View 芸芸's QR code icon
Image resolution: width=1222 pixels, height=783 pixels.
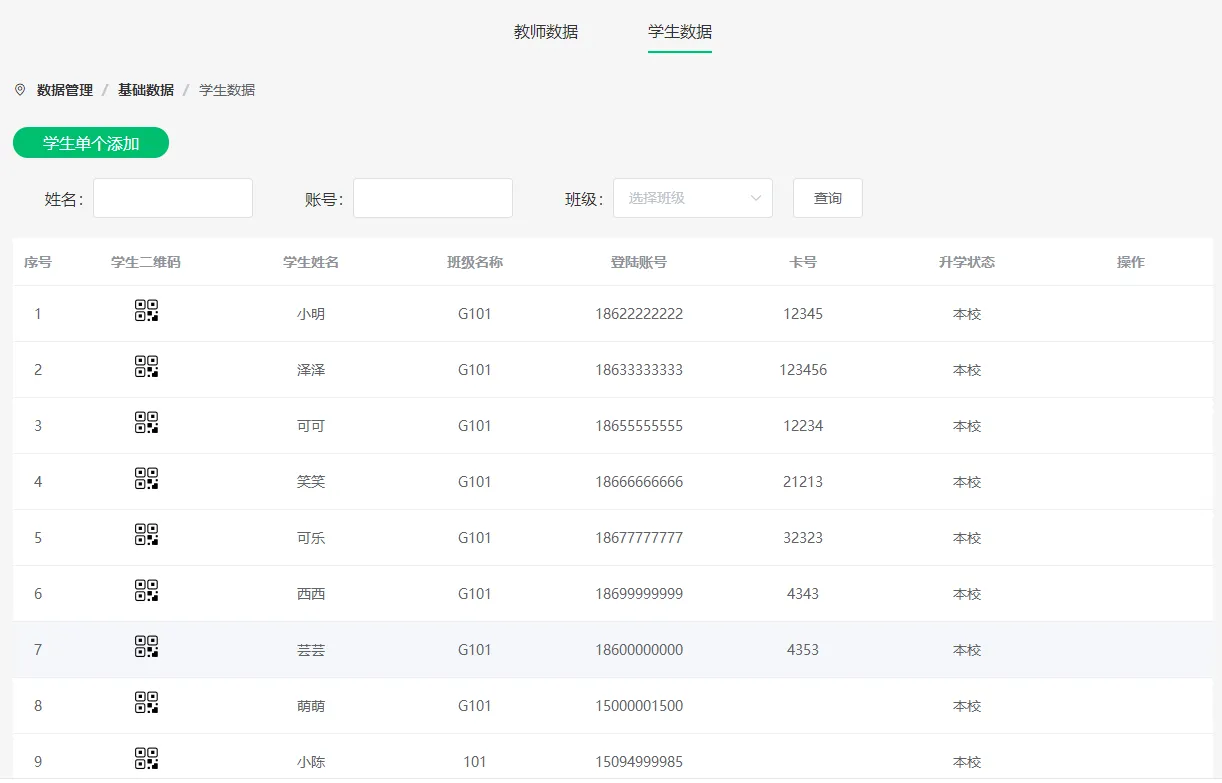click(145, 647)
